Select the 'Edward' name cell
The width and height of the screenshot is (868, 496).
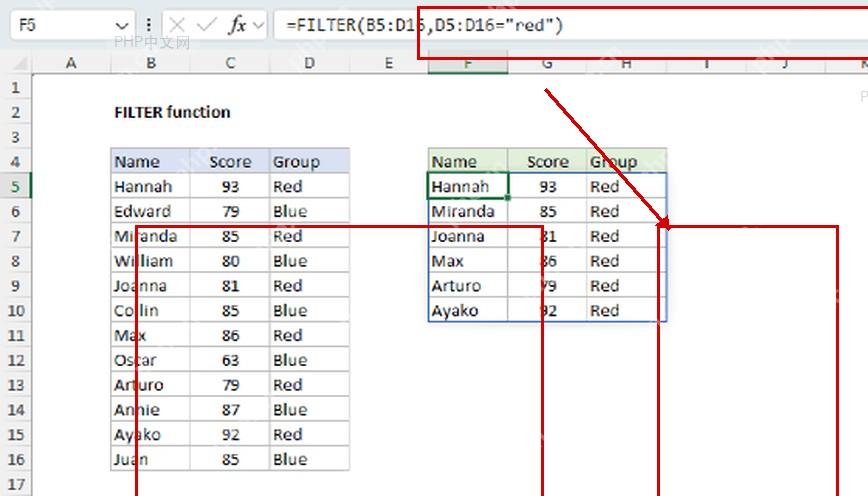click(x=151, y=211)
